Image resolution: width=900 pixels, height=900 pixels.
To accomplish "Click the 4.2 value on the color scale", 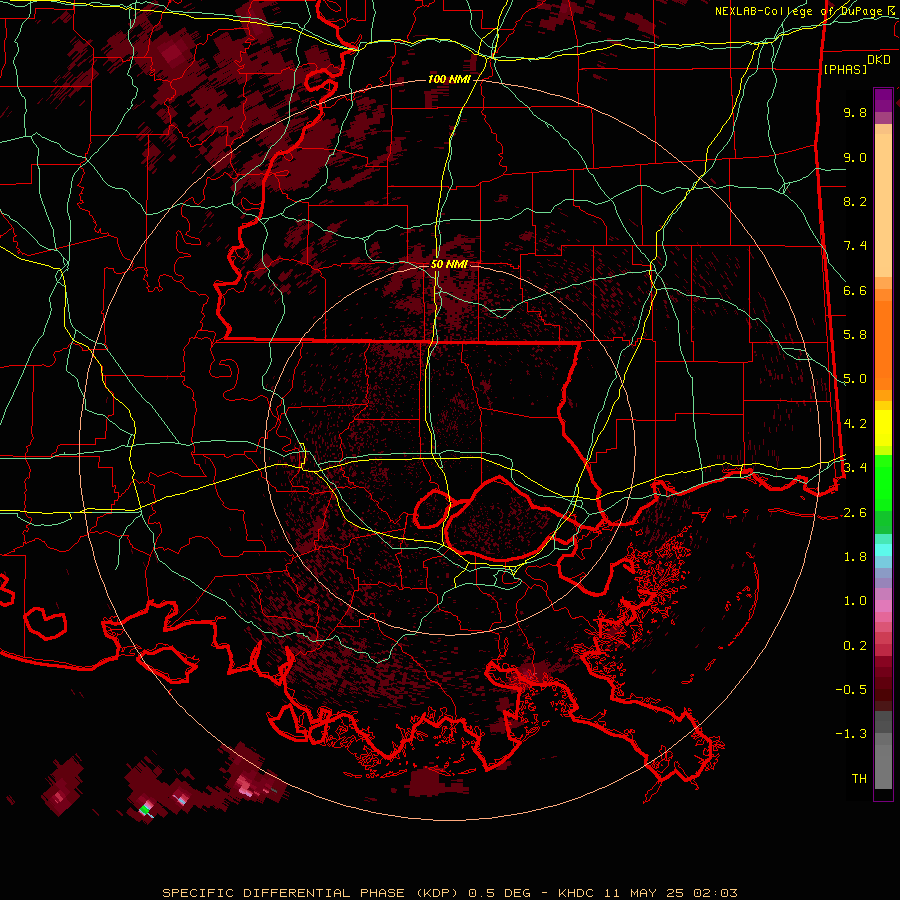I will coord(855,424).
